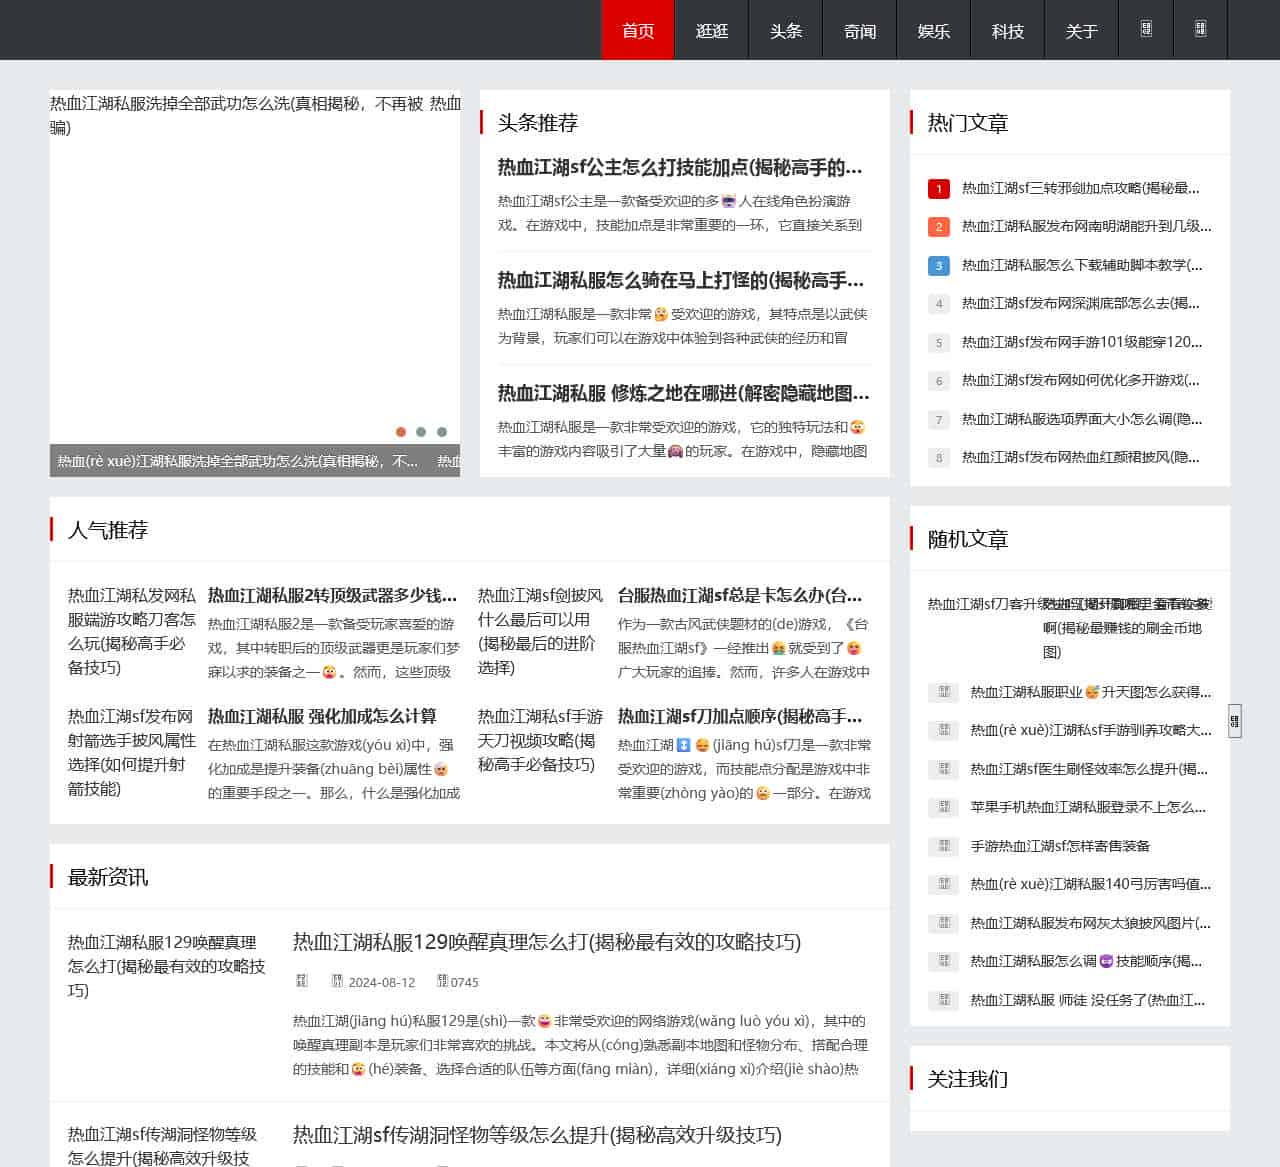The image size is (1280, 1167).
Task: Click the blue rank 3 badge in 热门文章
Action: point(938,266)
